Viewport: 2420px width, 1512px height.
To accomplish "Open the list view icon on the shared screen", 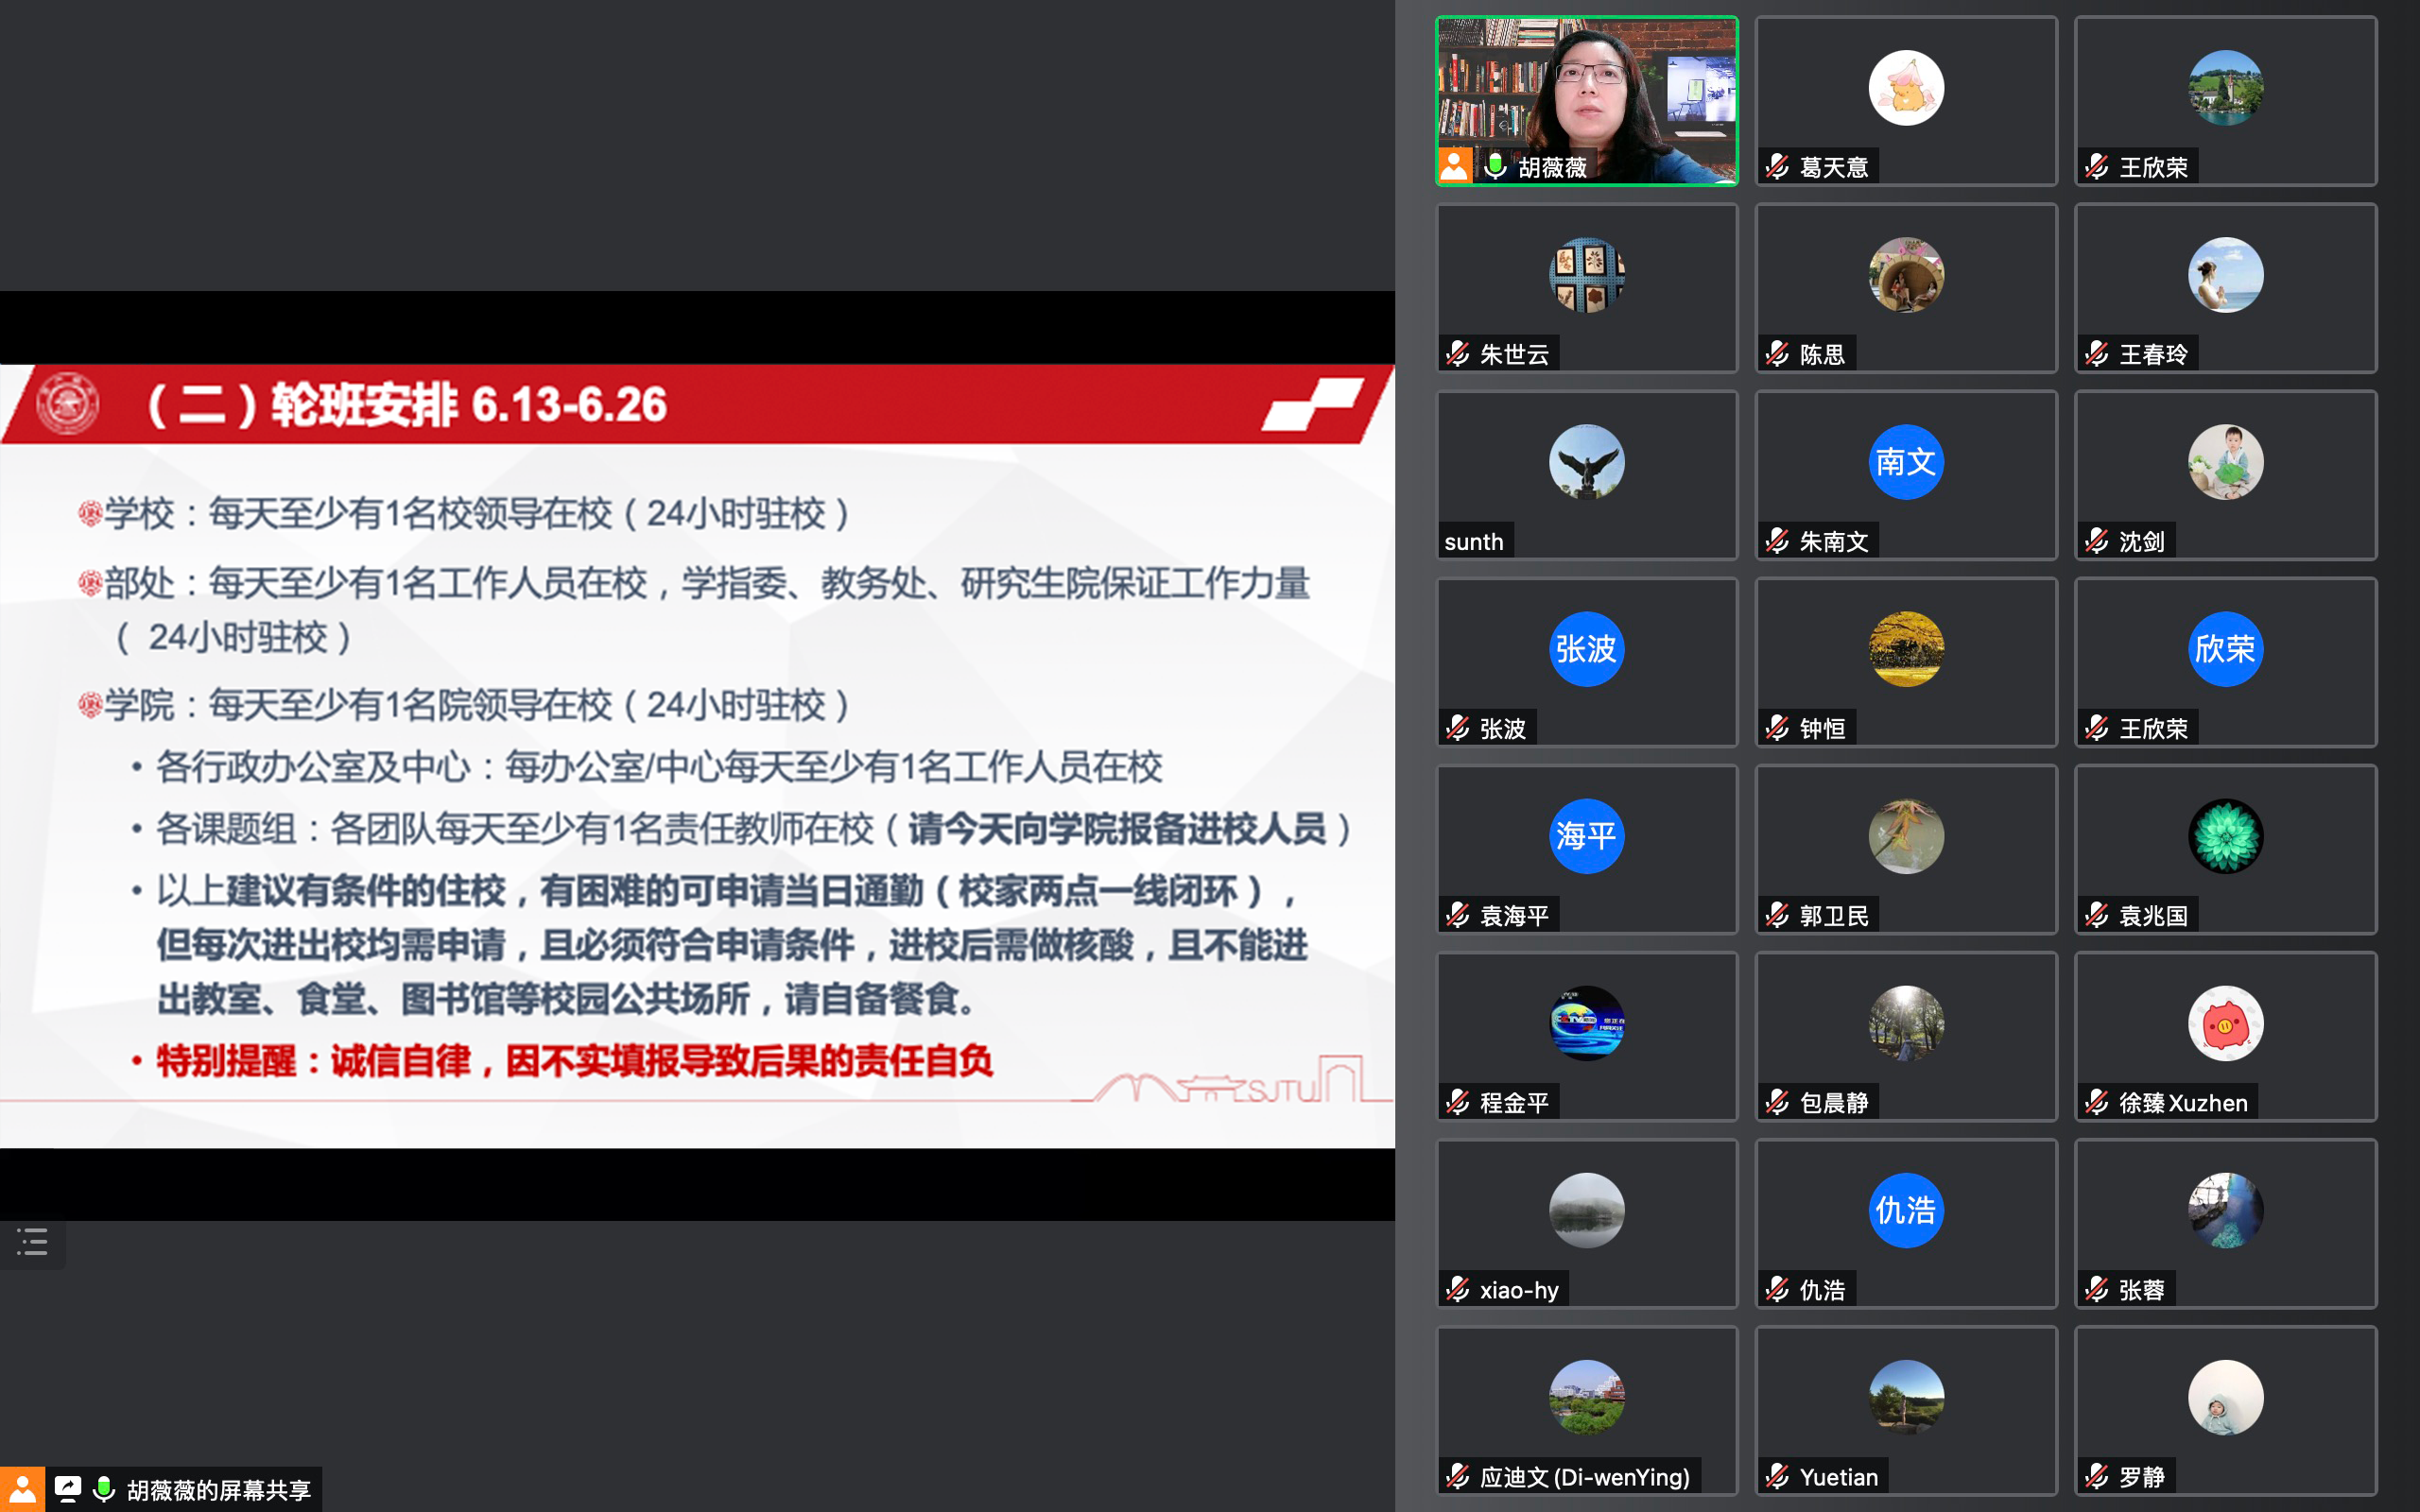I will pyautogui.click(x=32, y=1242).
